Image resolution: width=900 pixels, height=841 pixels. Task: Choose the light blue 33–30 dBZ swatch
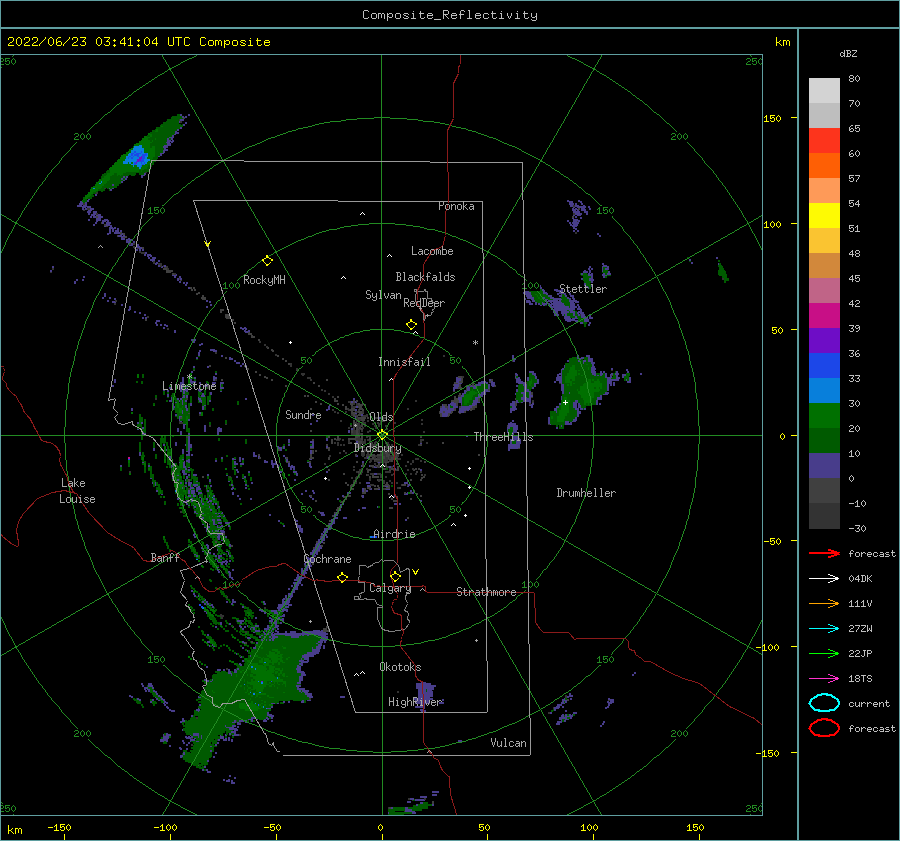coord(824,390)
